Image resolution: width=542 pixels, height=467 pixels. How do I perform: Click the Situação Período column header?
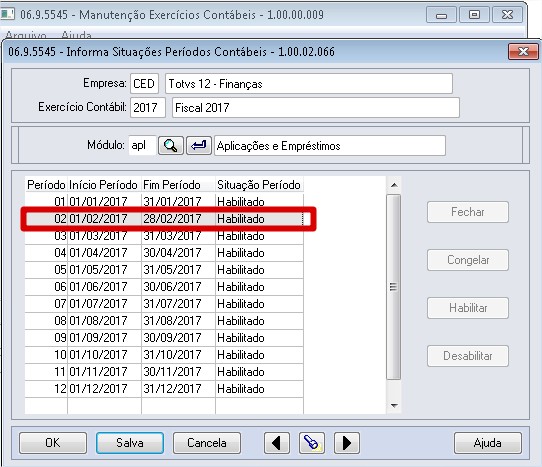click(x=259, y=185)
